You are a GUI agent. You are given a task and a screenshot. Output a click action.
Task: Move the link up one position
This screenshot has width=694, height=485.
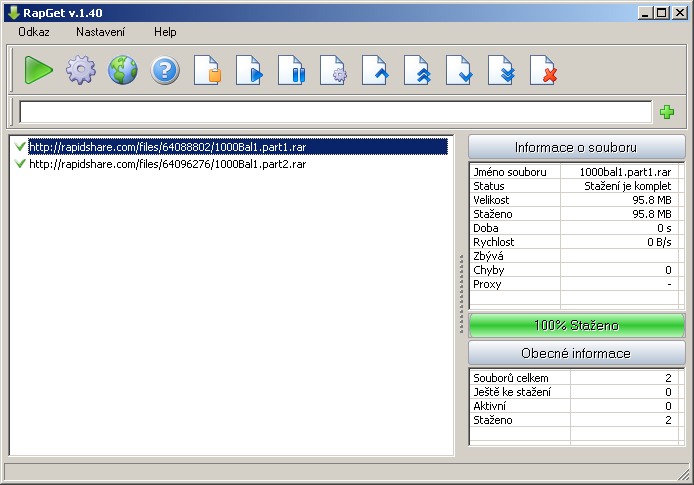tap(375, 70)
